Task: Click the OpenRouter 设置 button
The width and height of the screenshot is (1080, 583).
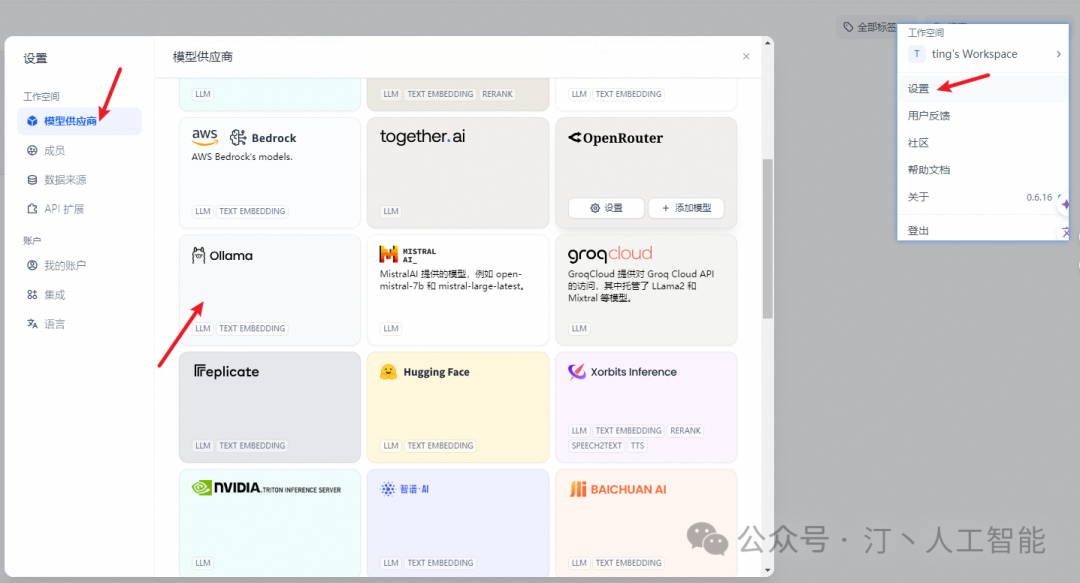Action: click(606, 208)
